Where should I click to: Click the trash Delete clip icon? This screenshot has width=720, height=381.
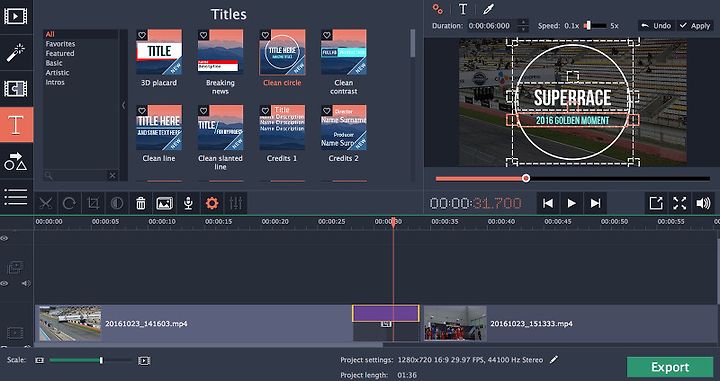[x=141, y=203]
